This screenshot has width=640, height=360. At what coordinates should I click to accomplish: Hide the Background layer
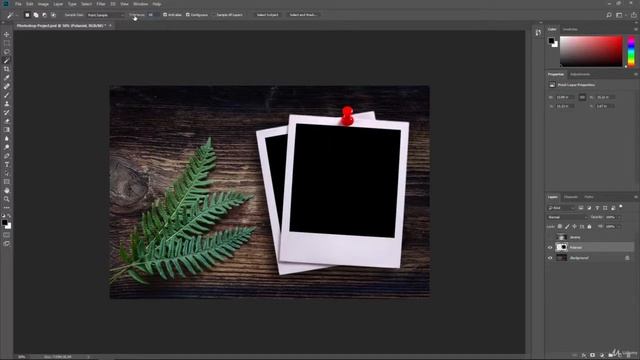(550, 258)
